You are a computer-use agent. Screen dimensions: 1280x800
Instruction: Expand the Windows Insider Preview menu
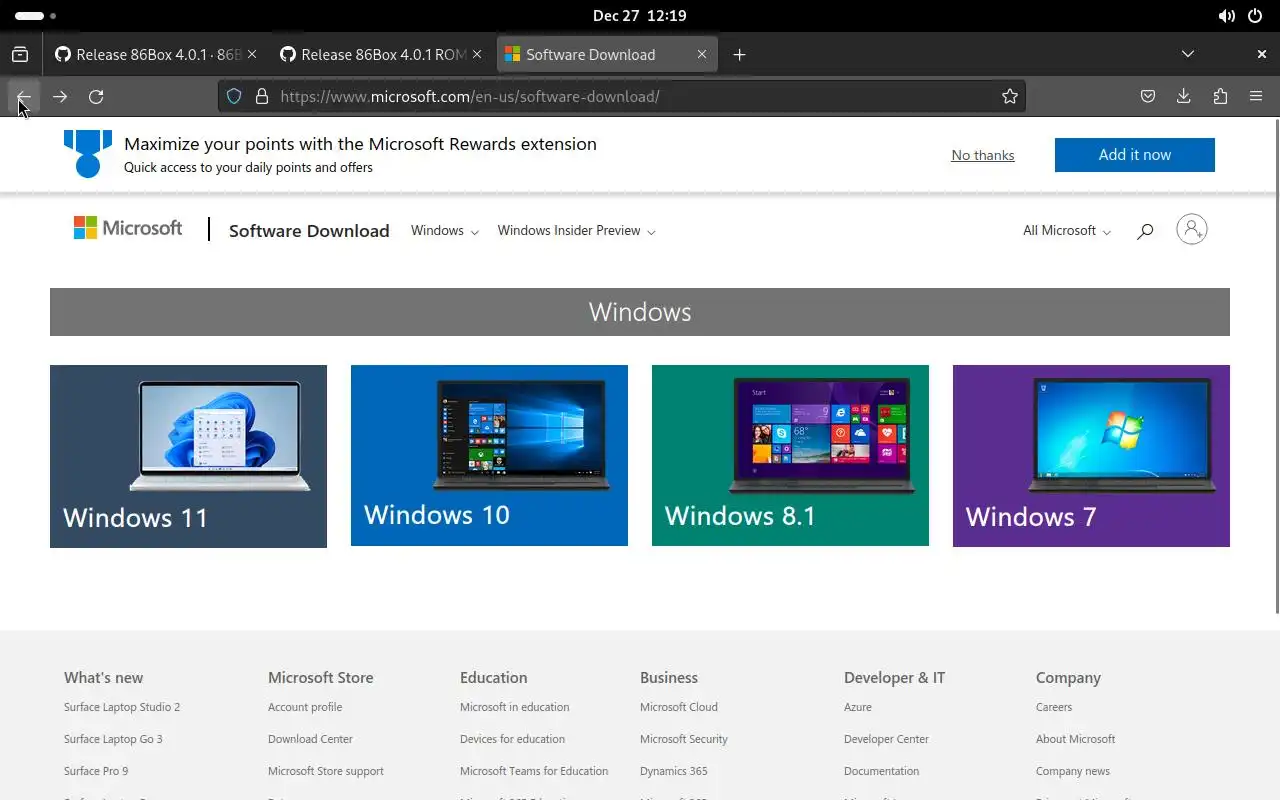click(577, 231)
